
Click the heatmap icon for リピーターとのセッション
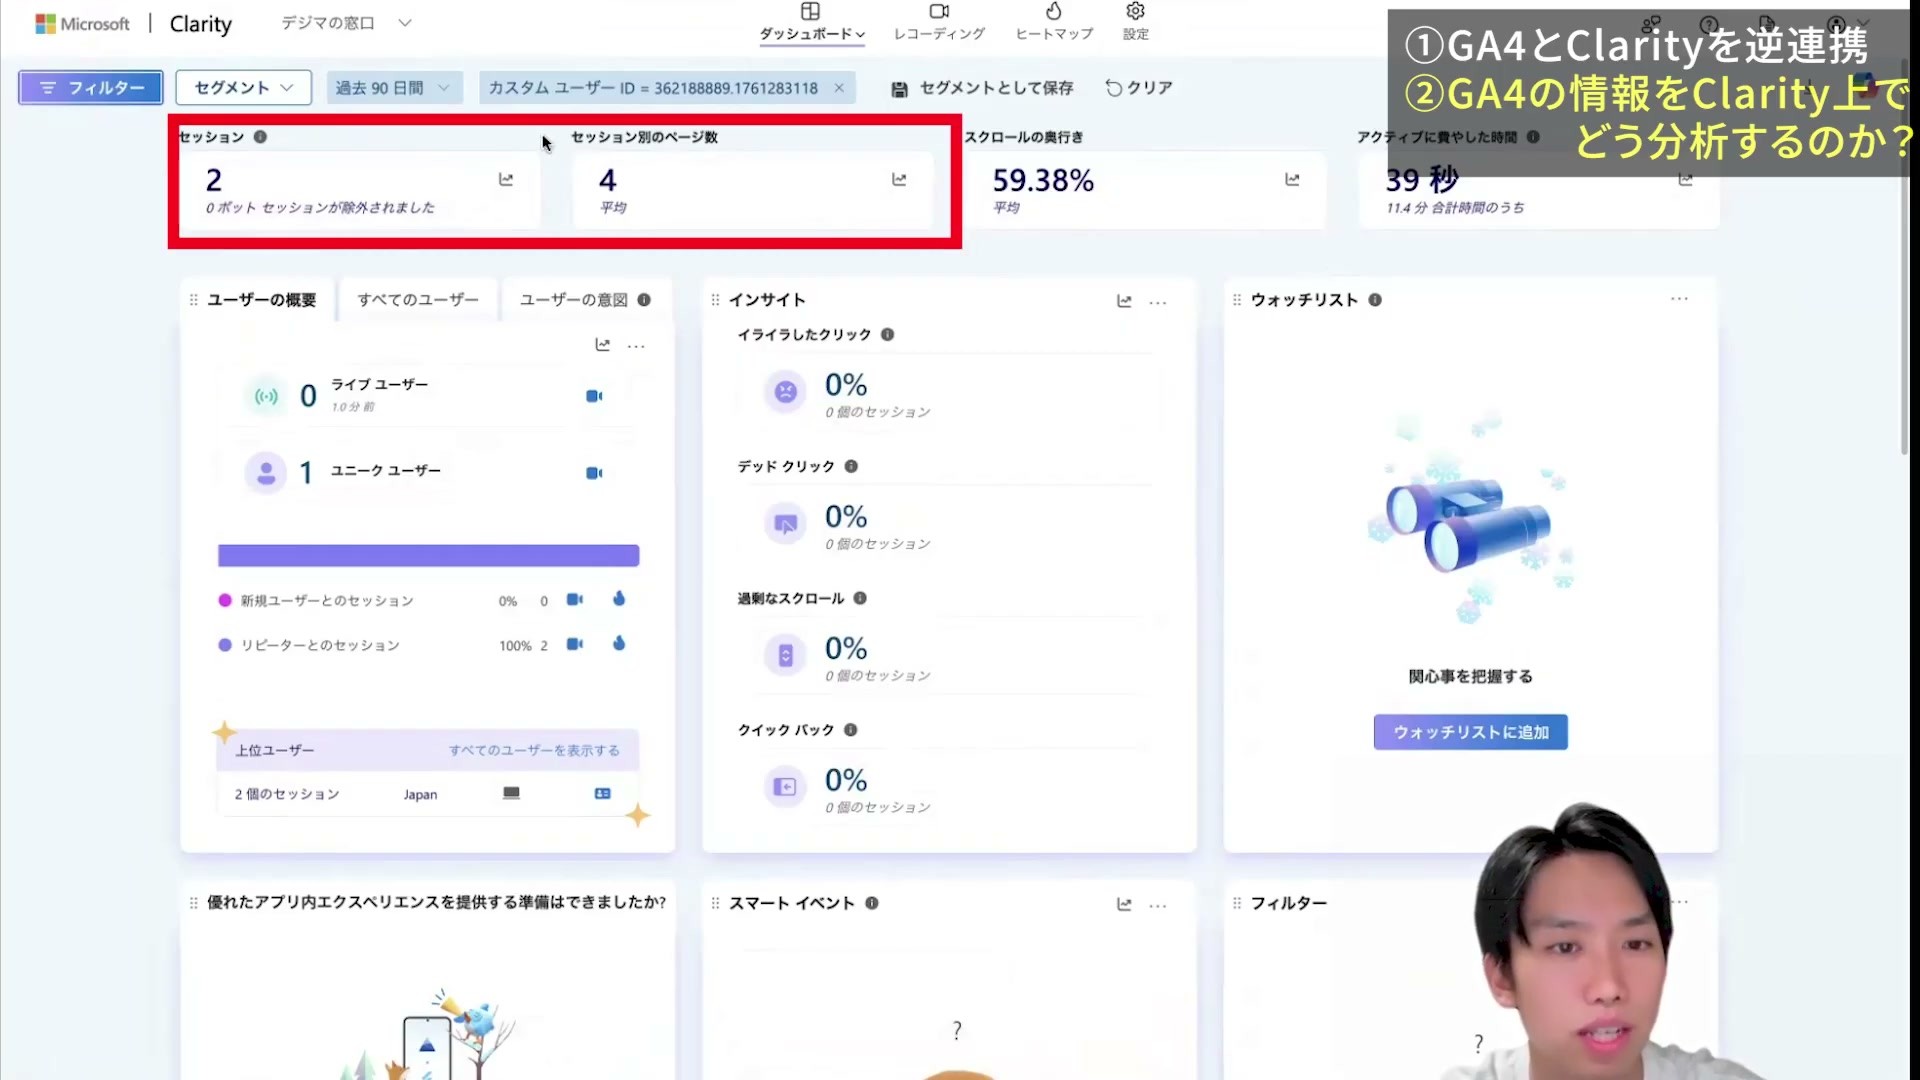[619, 644]
